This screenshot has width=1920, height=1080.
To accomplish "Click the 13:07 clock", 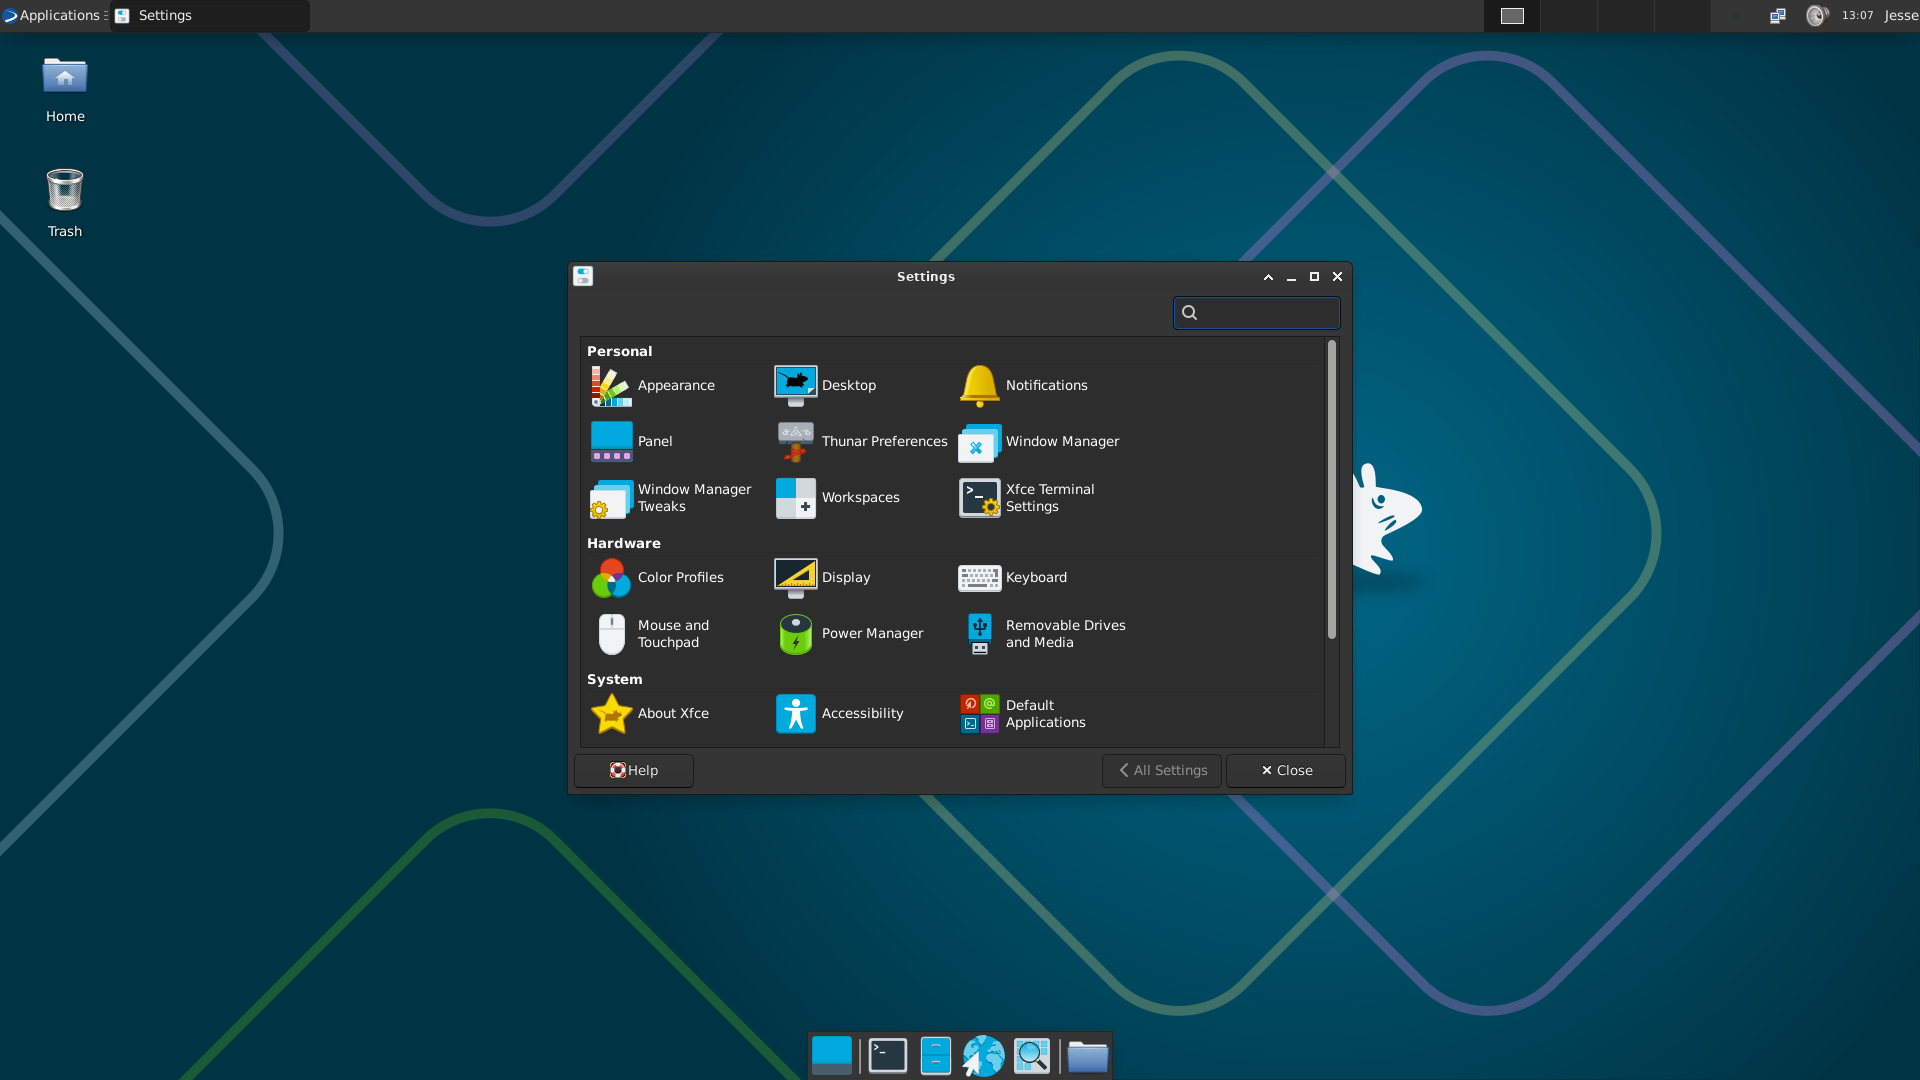I will [x=1858, y=15].
